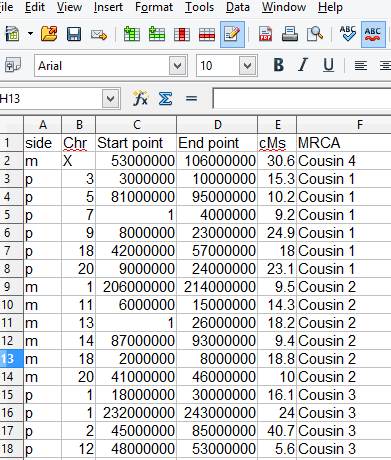Open the Format menu

(154, 7)
